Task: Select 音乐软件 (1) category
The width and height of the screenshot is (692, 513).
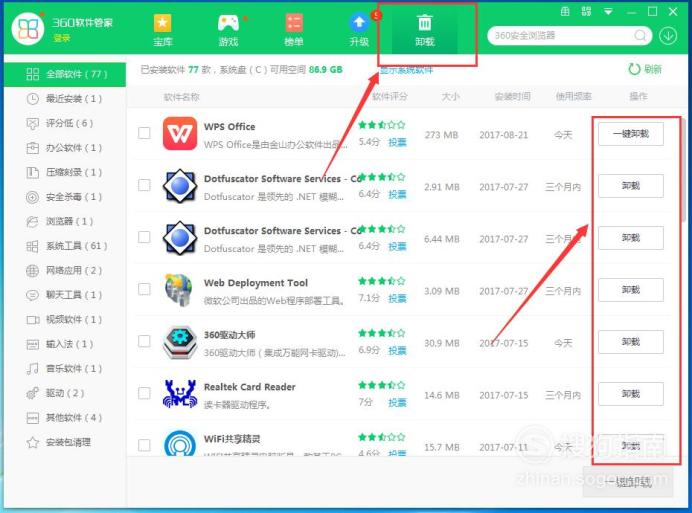Action: (x=65, y=368)
